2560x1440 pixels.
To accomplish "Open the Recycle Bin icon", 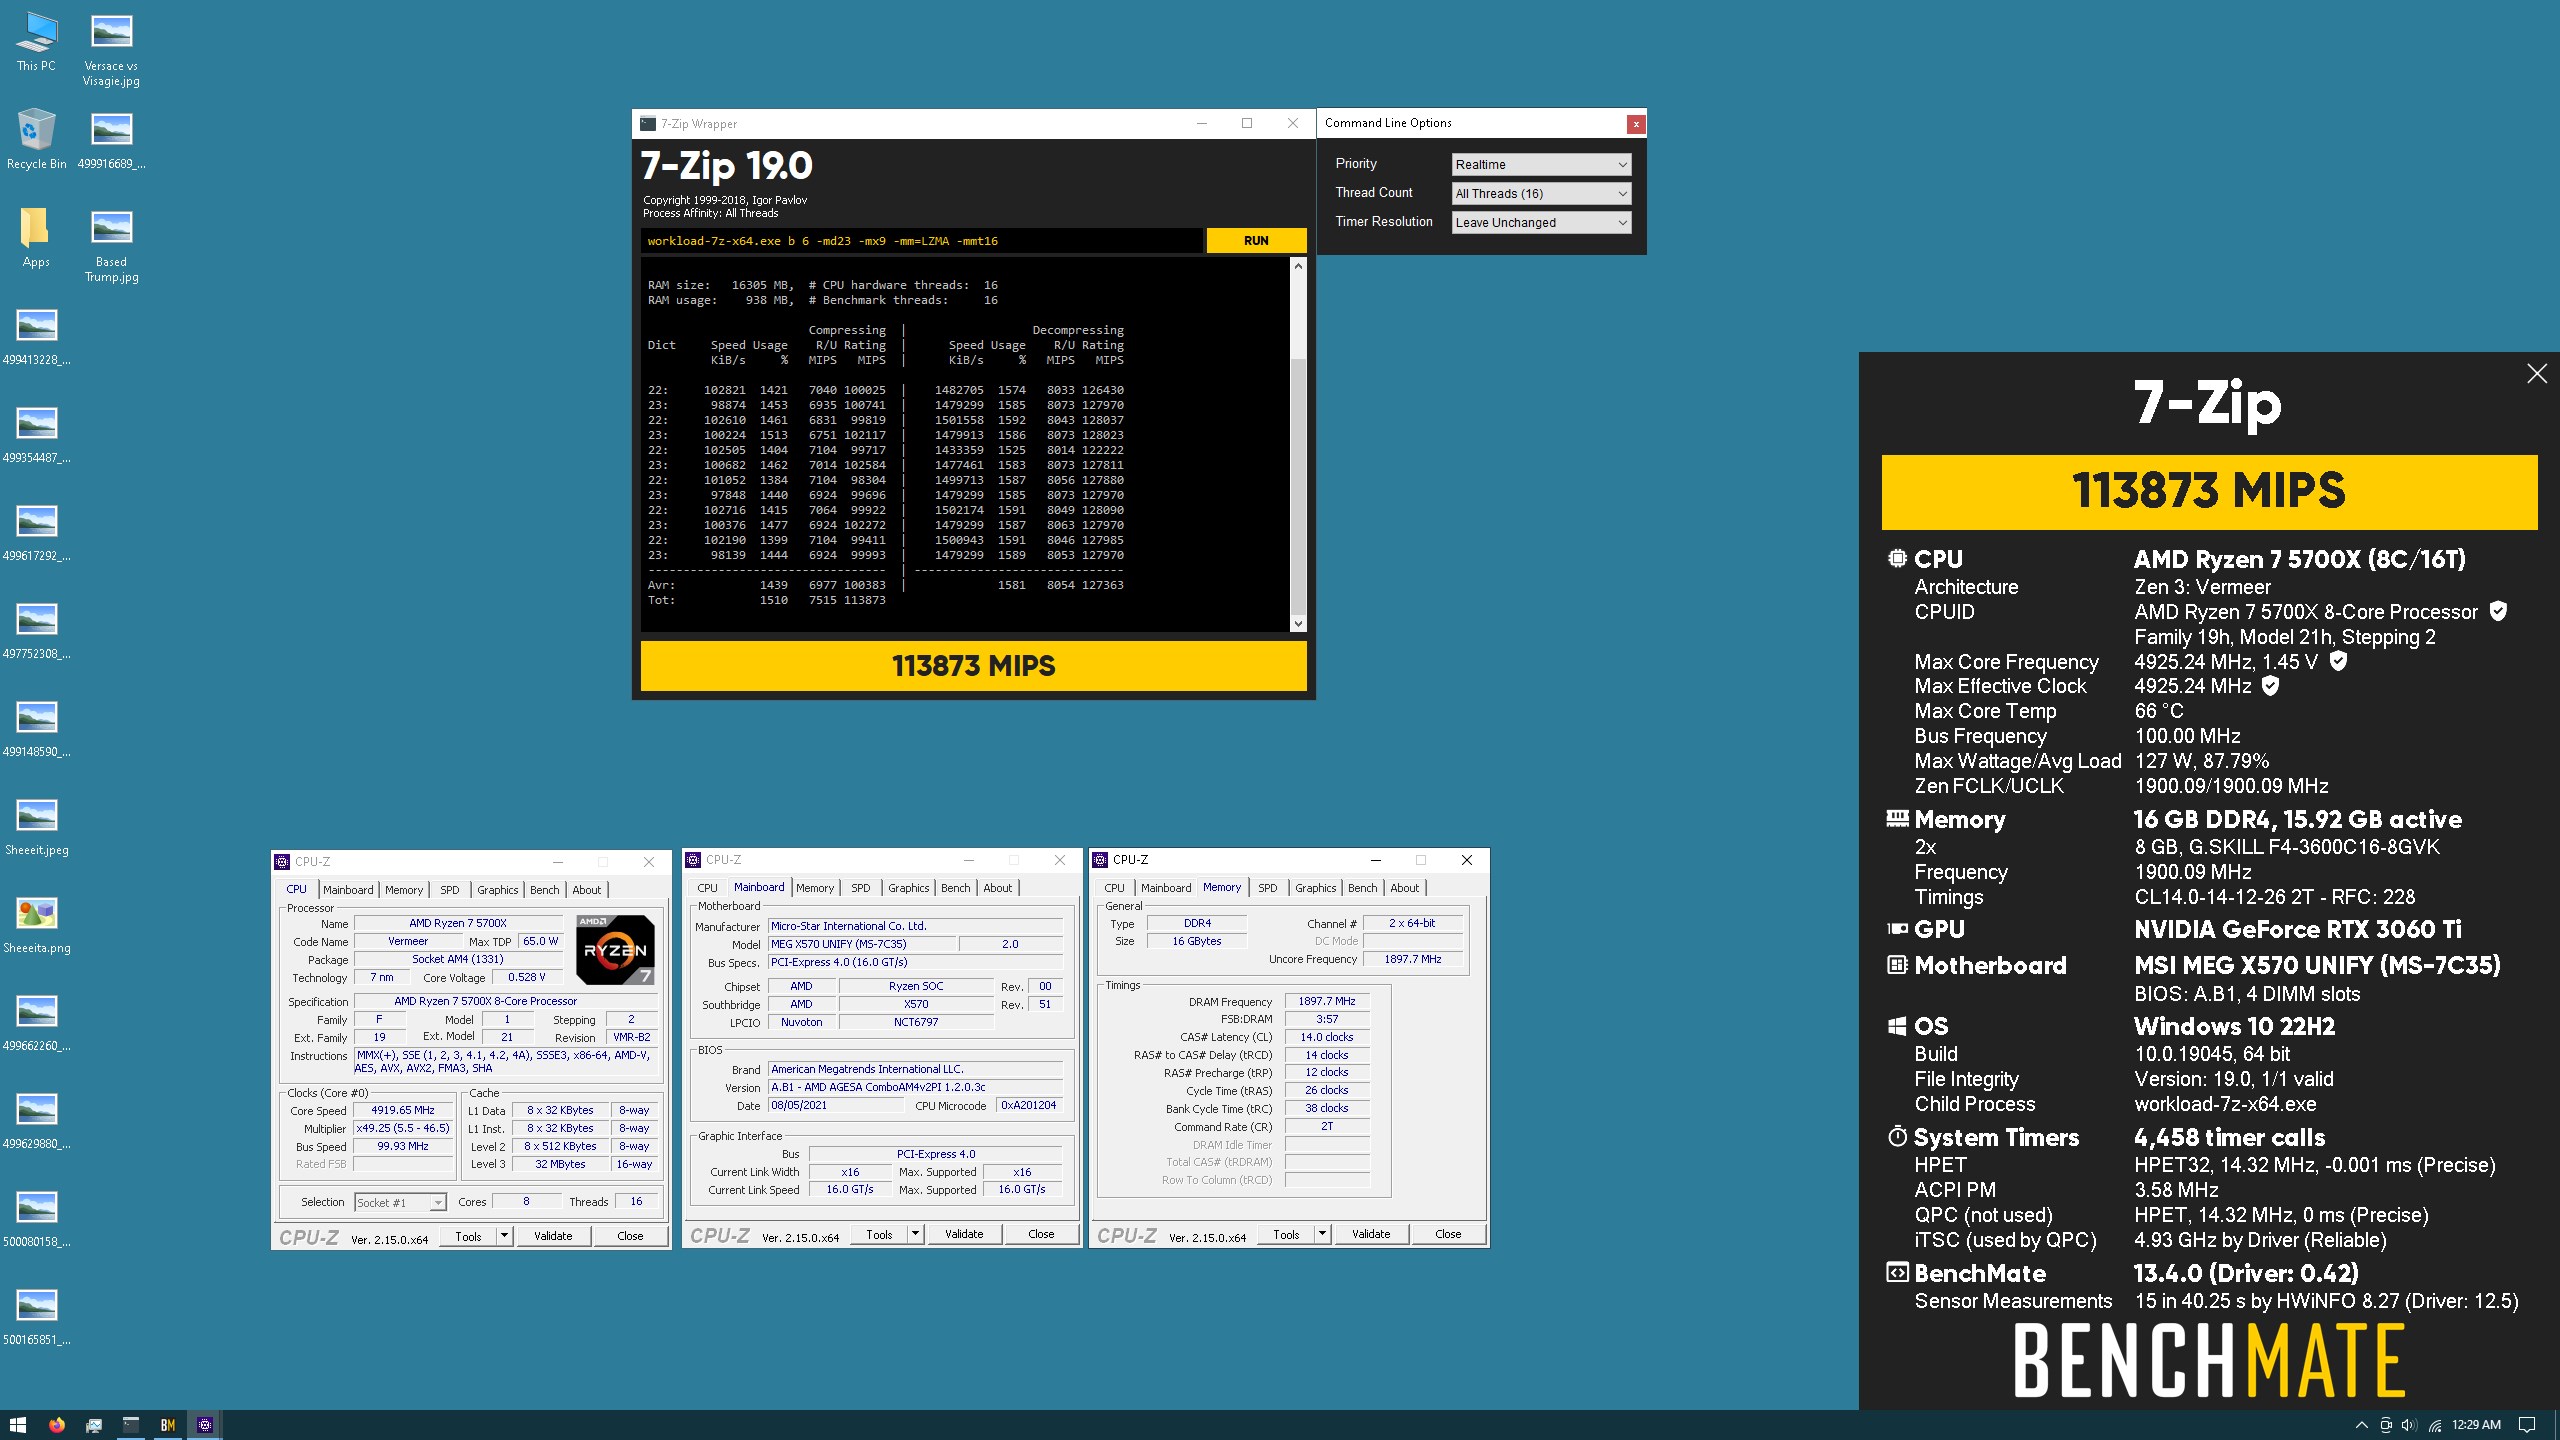I will point(36,139).
